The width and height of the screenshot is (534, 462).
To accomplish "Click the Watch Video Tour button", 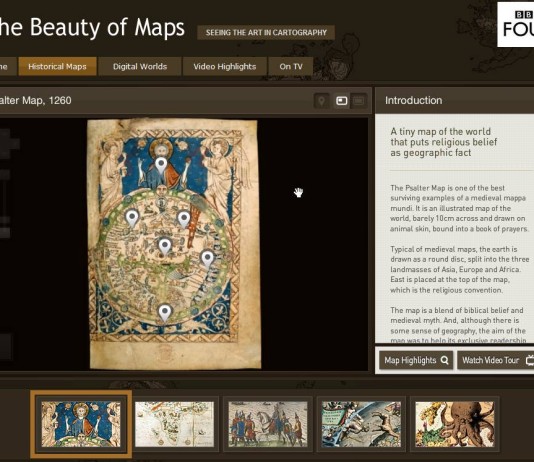I will [x=496, y=360].
